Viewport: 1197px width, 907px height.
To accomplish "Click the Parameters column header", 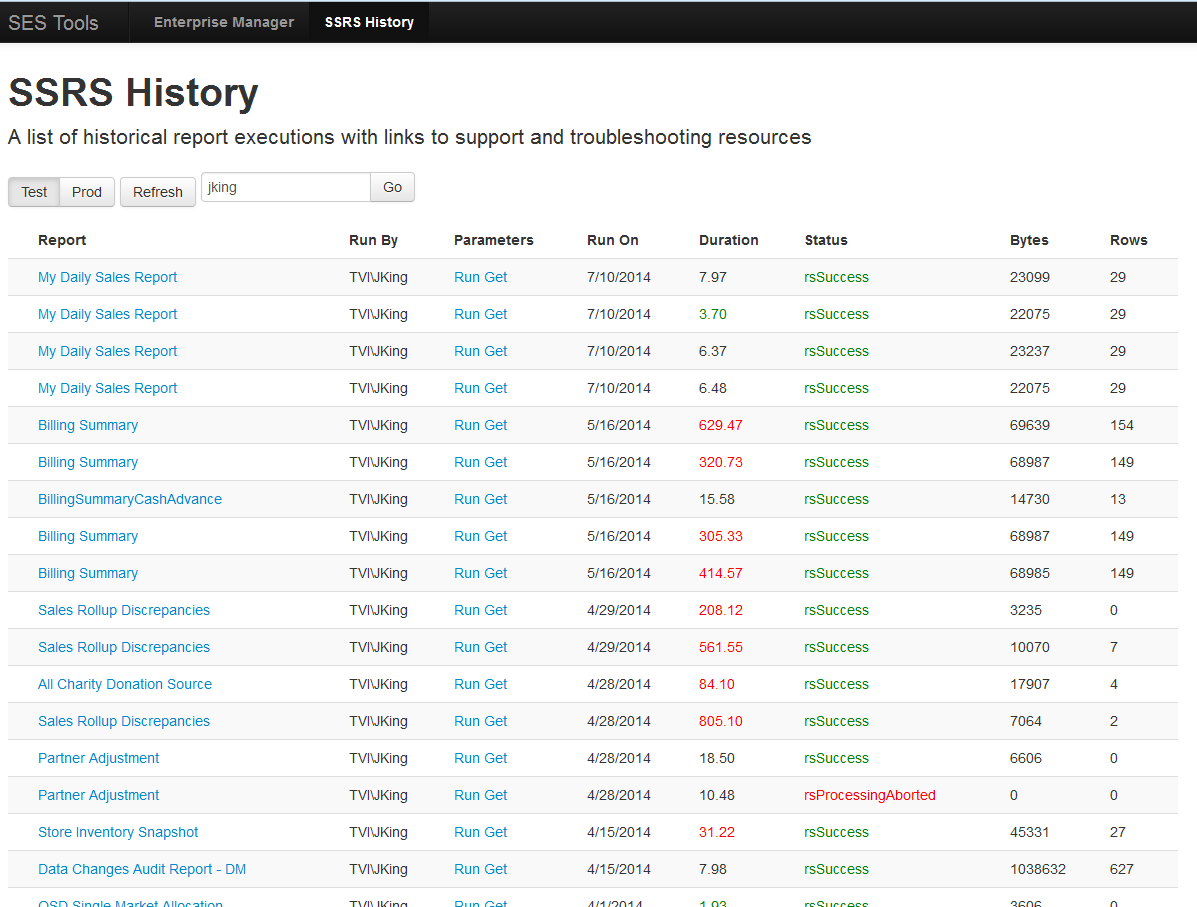I will 493,240.
